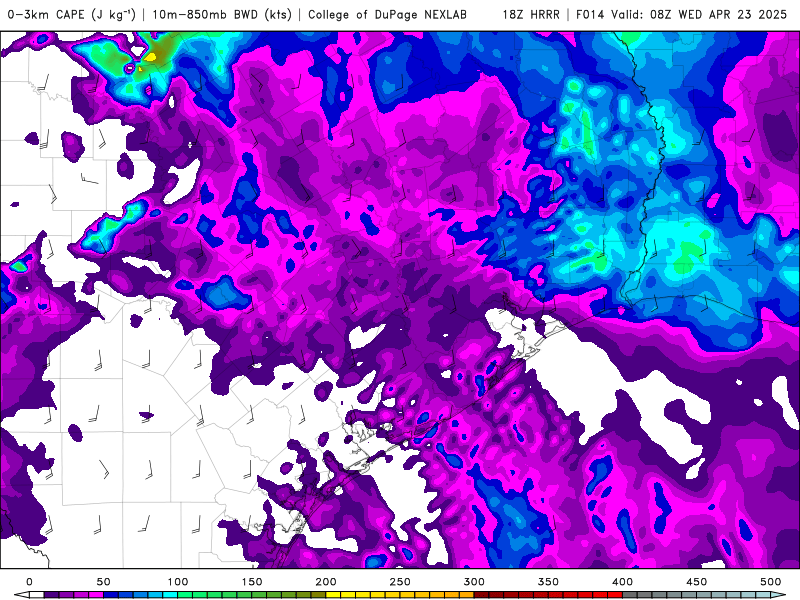Viewport: 800px width, 600px height.
Task: Click the '350' color scale label
Action: point(548,582)
